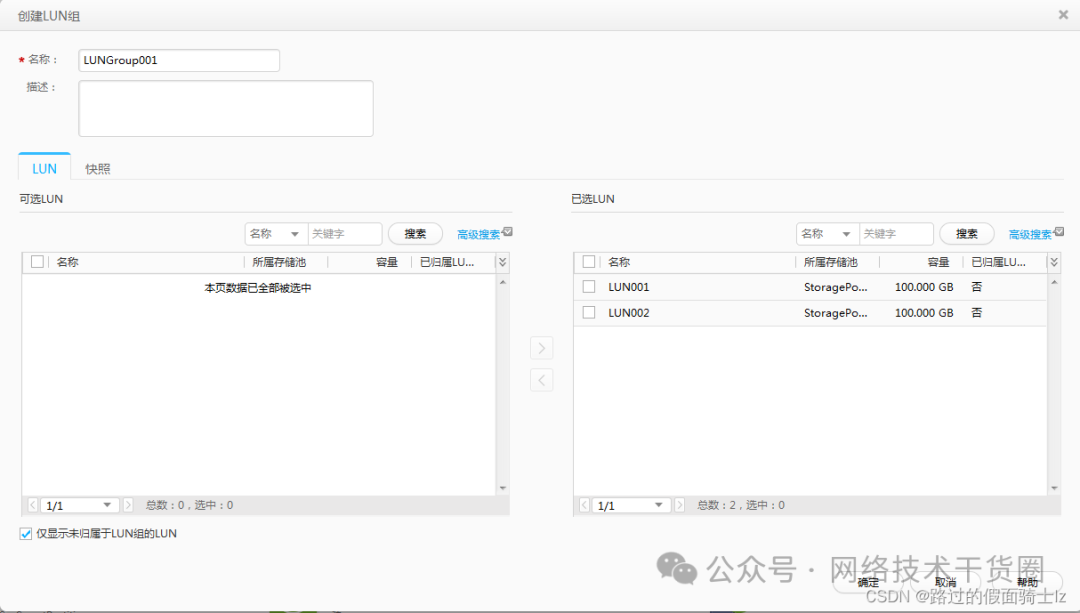Click inside the 描述 description field

[225, 107]
